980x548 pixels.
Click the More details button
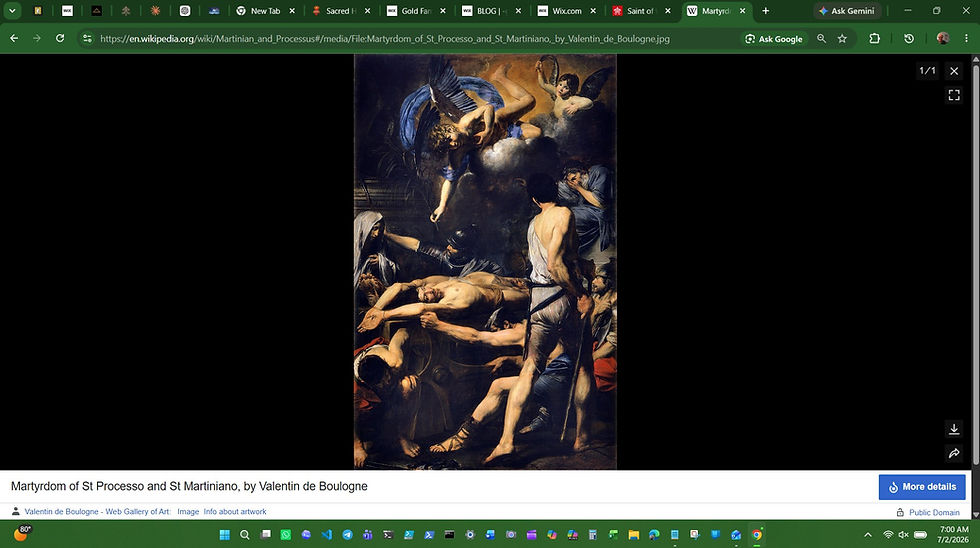pyautogui.click(x=922, y=487)
